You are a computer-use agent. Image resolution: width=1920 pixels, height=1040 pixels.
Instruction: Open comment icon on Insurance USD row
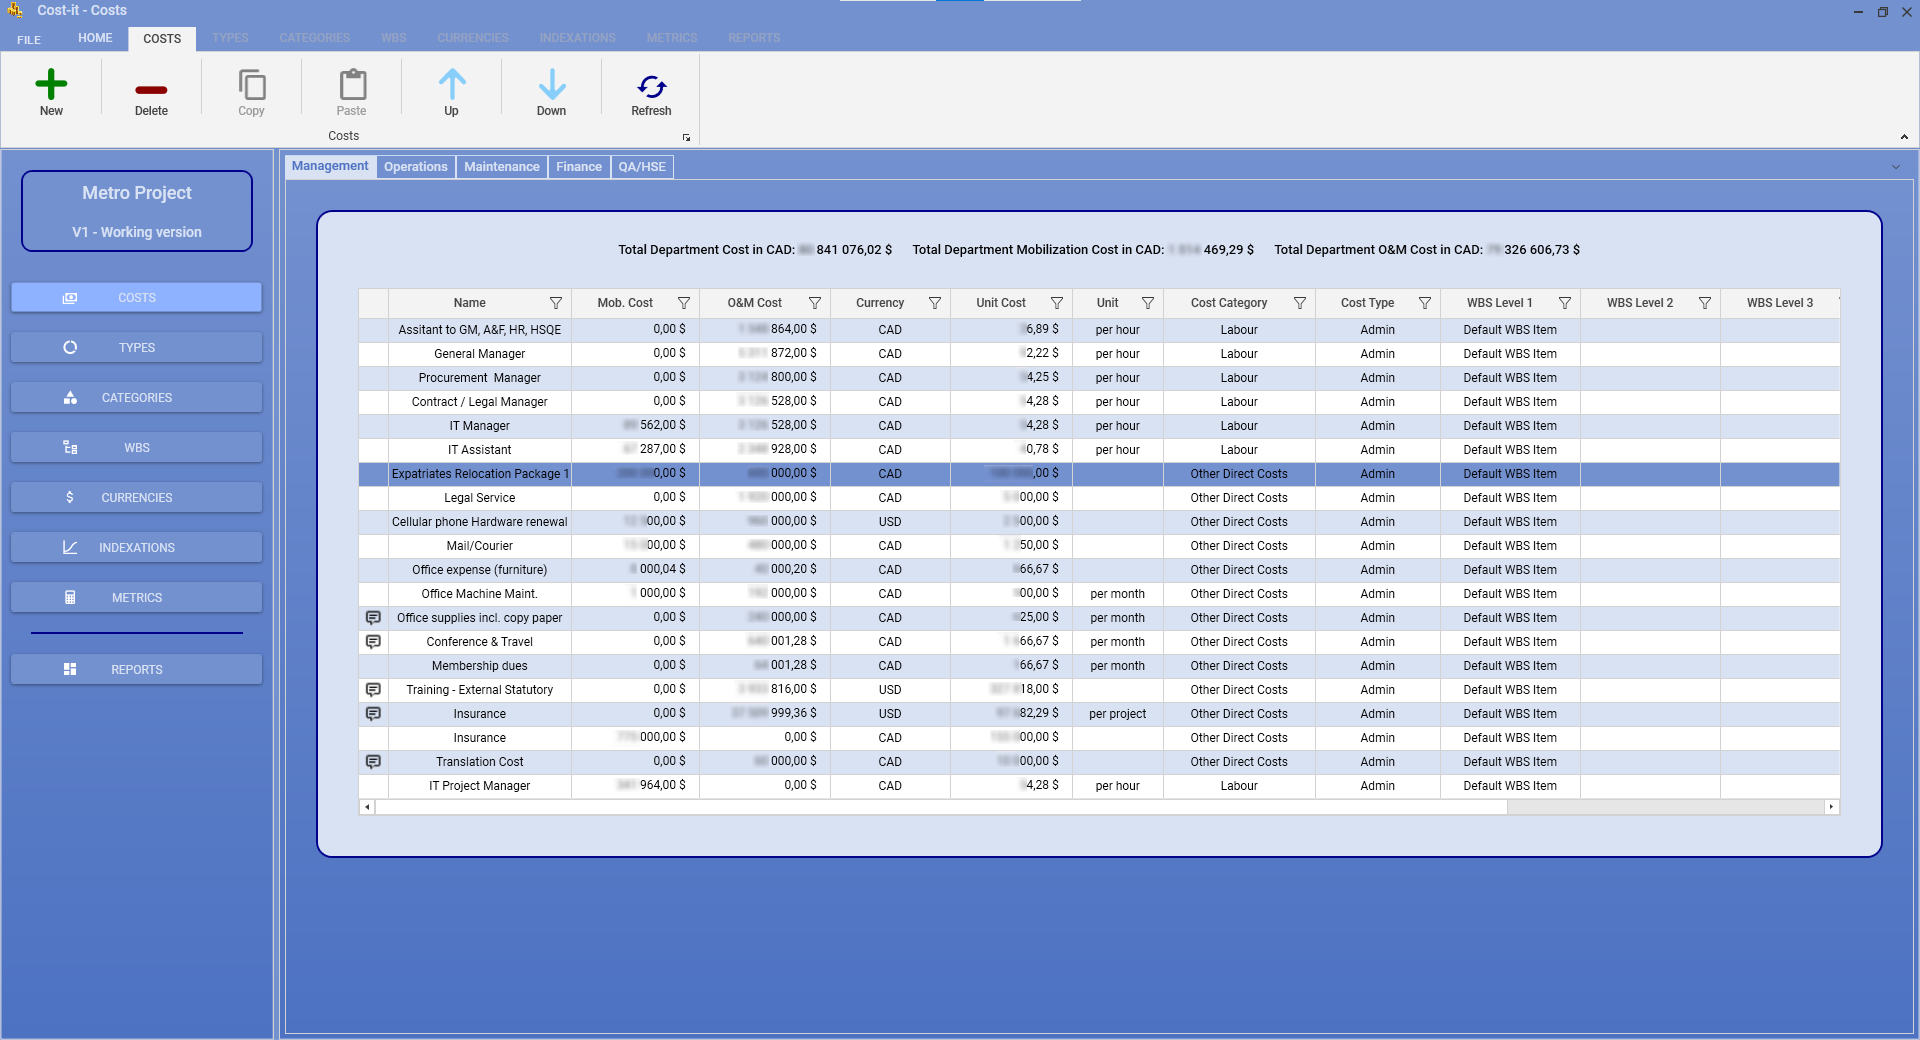[373, 714]
